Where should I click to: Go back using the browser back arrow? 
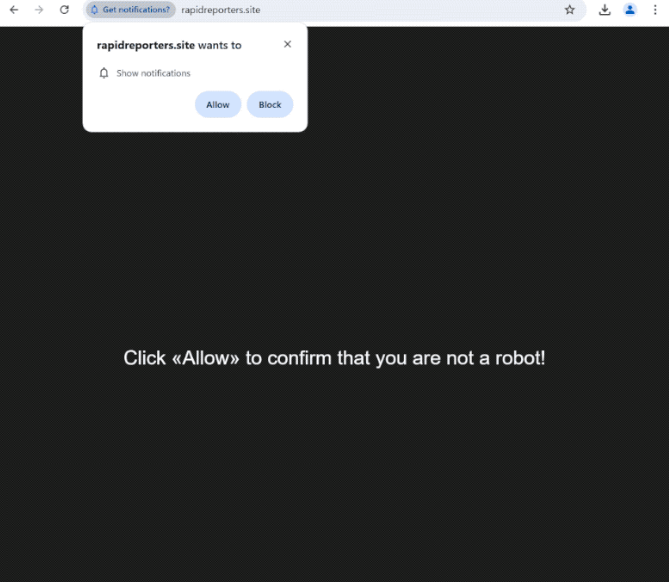(14, 10)
